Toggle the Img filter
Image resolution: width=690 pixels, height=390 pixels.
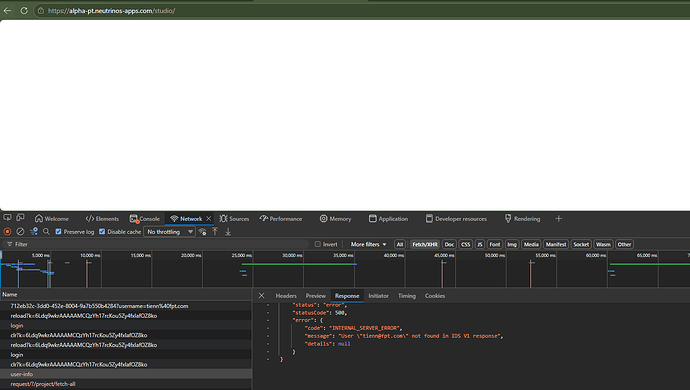pos(512,244)
